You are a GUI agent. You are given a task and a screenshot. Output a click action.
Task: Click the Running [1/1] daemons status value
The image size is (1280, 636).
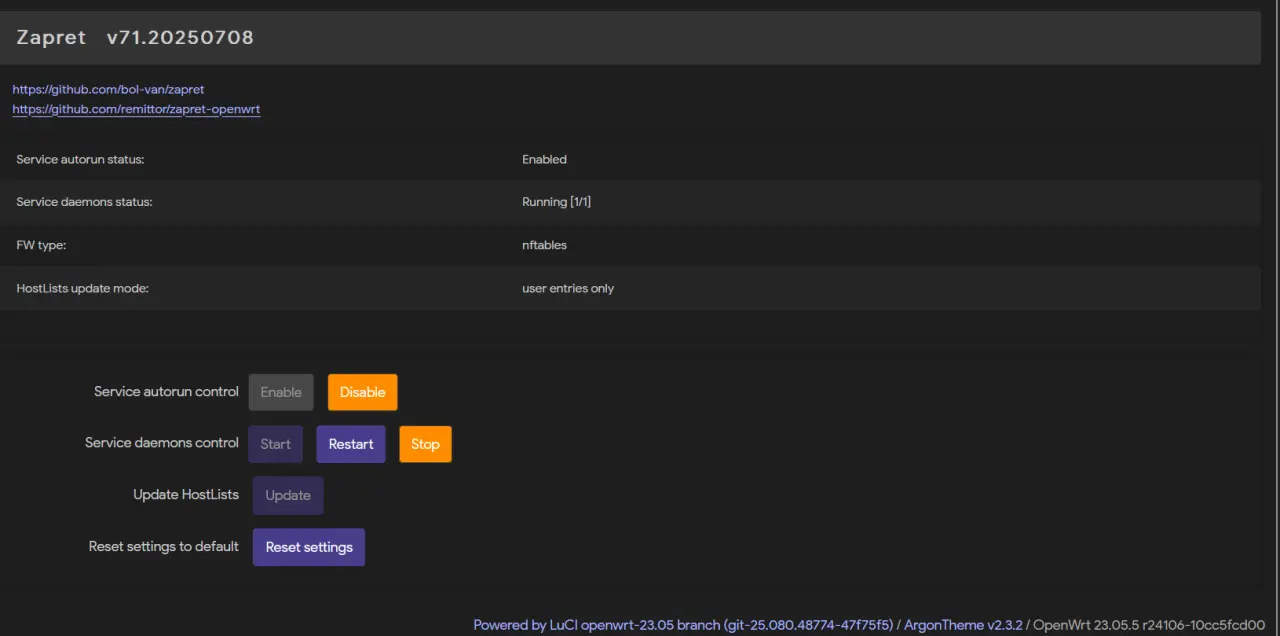[x=557, y=202]
